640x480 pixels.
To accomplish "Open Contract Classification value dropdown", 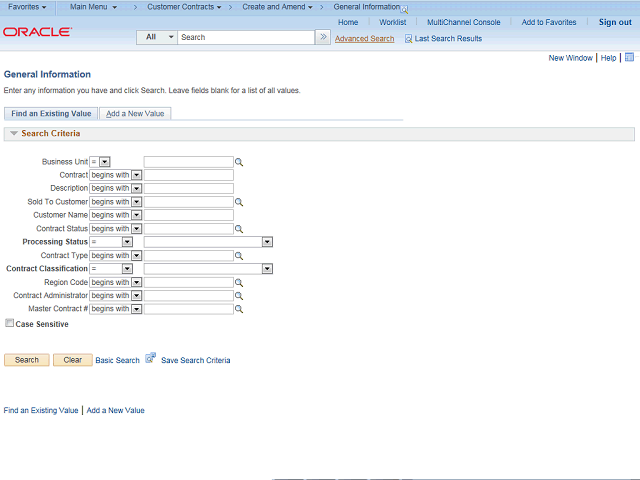I will [x=267, y=269].
